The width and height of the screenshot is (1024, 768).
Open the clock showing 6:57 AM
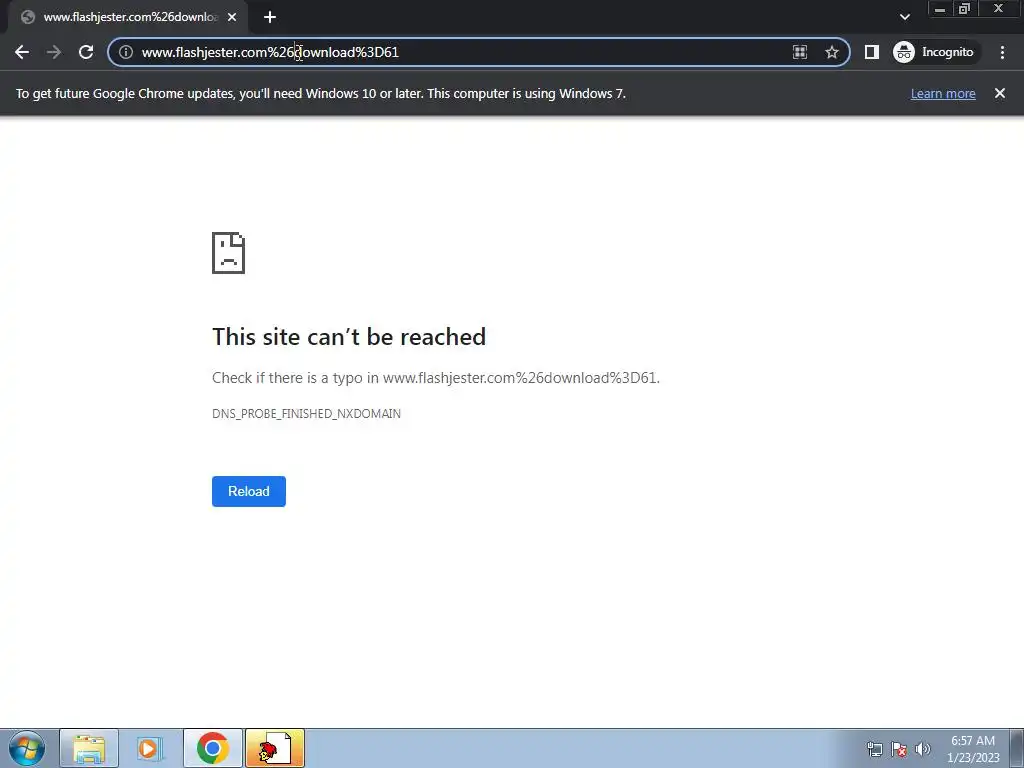[x=973, y=749]
